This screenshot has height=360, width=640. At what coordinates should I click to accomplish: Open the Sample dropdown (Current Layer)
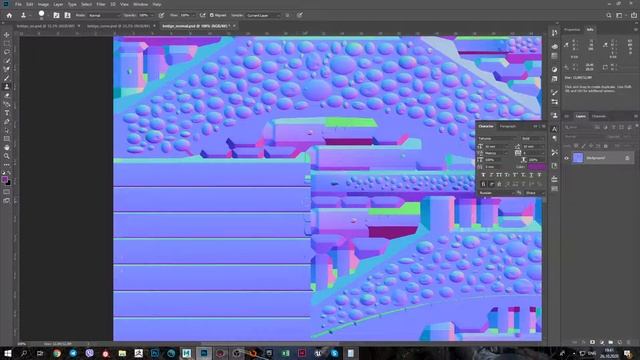coord(263,15)
